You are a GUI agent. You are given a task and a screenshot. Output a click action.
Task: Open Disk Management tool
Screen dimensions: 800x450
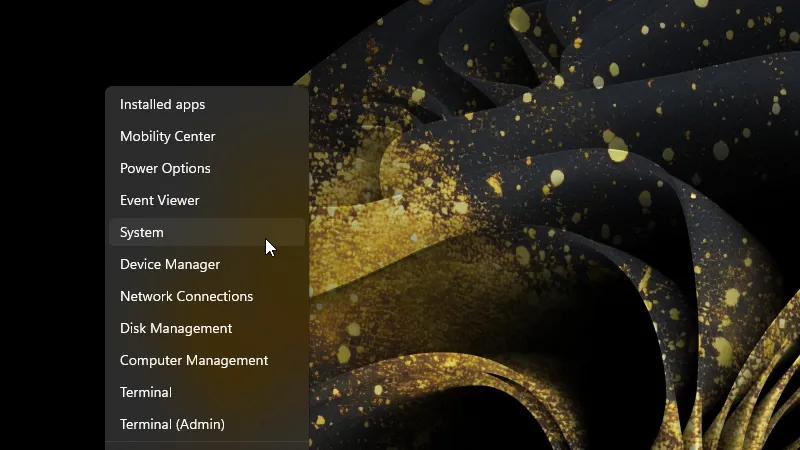pos(207,328)
